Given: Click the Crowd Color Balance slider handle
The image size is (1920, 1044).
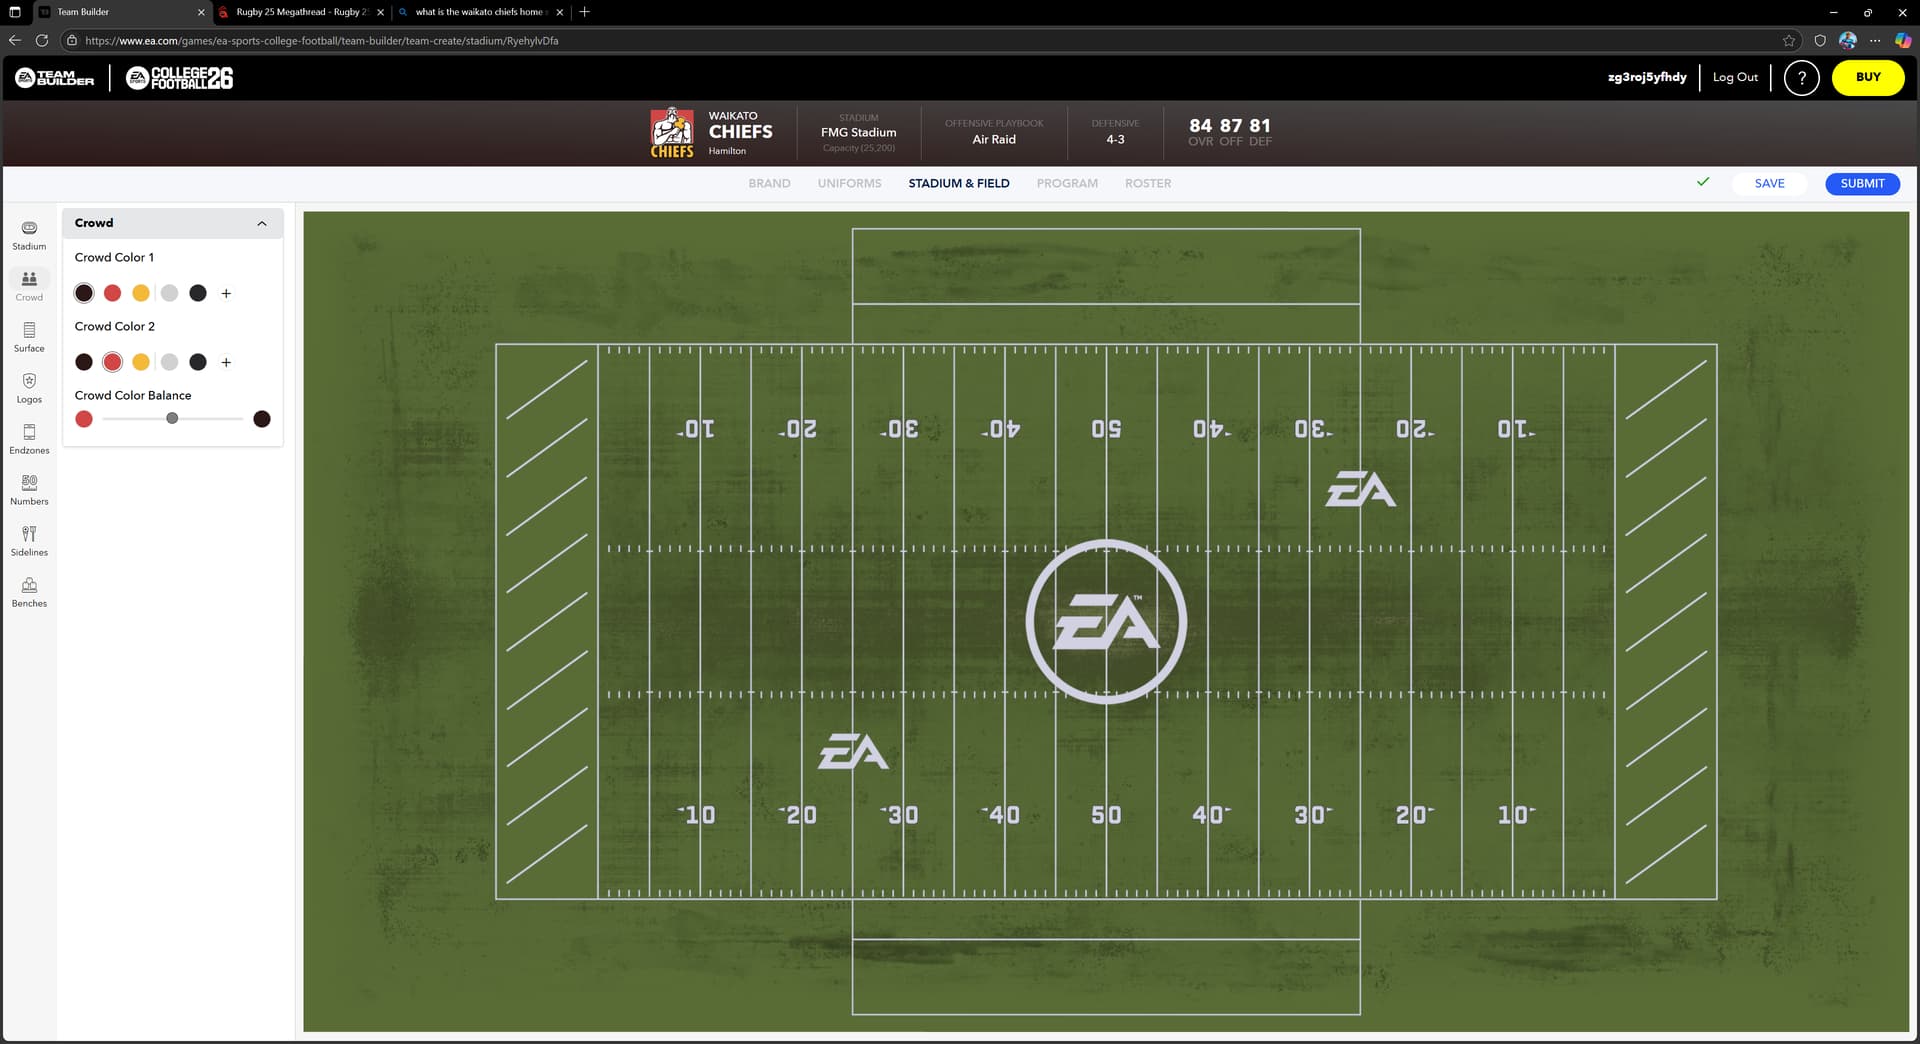Looking at the screenshot, I should (x=172, y=418).
